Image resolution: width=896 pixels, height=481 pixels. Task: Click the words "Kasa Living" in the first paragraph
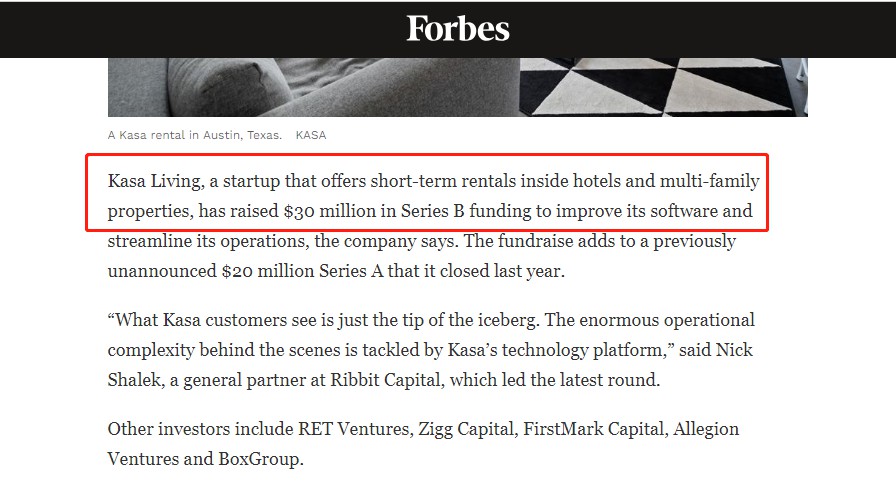[154, 181]
